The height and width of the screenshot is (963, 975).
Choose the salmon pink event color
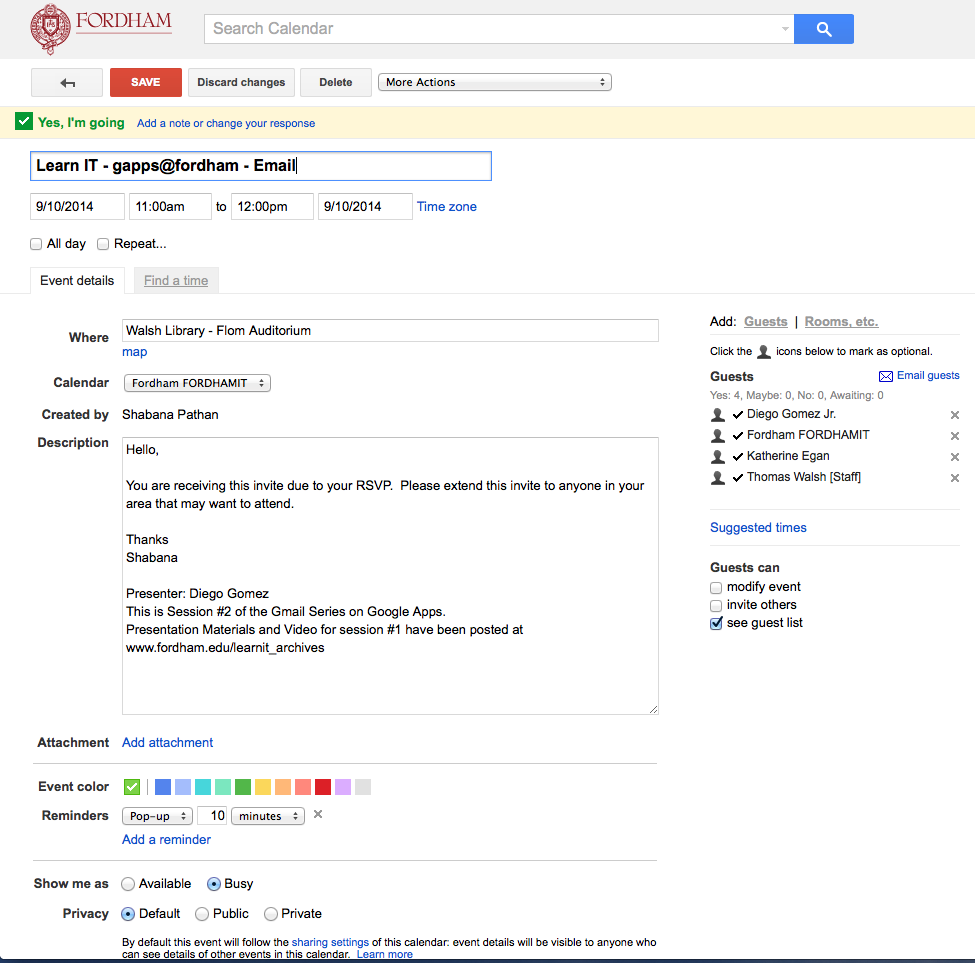(303, 787)
